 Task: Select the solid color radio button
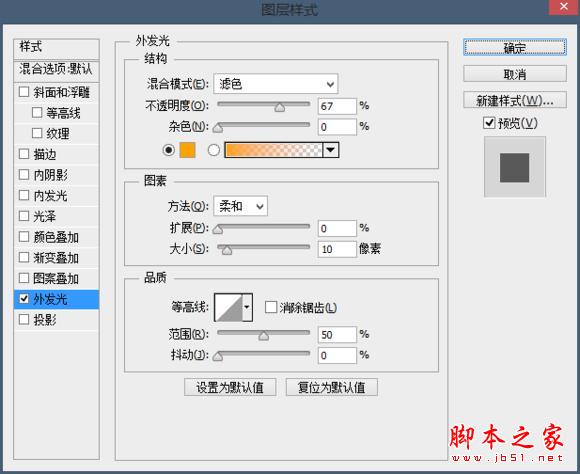169,150
